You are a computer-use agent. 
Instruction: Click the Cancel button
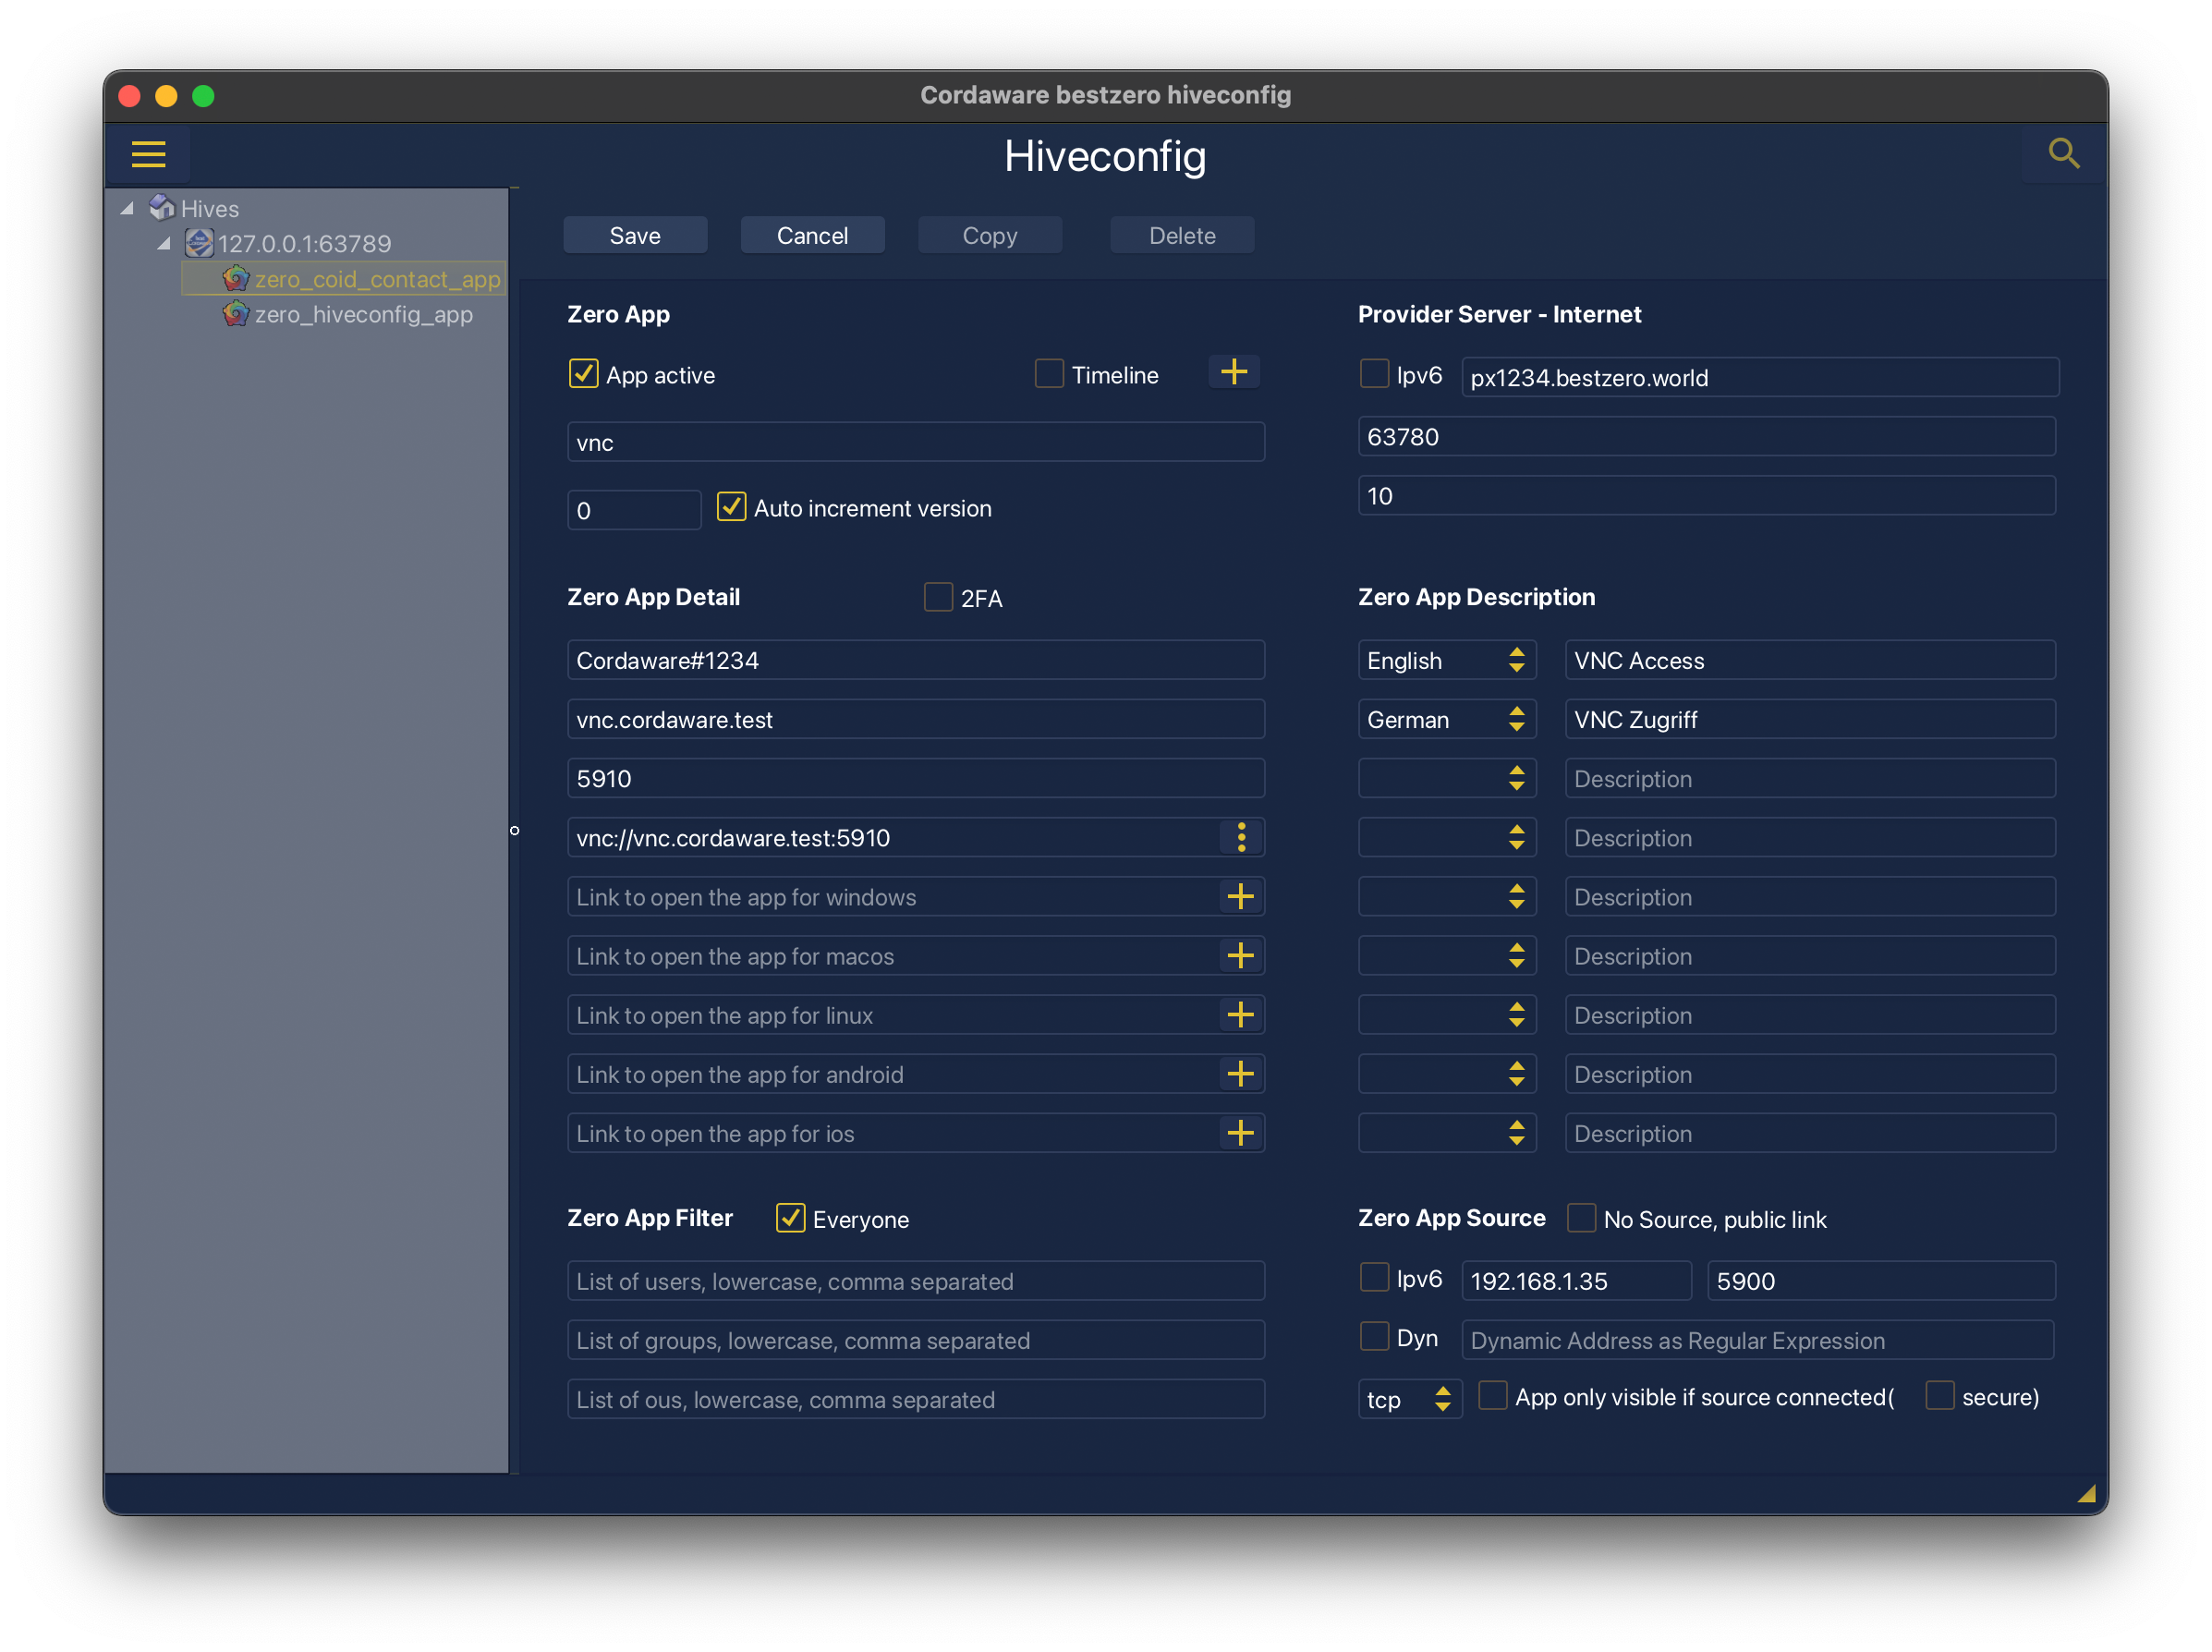click(x=812, y=236)
